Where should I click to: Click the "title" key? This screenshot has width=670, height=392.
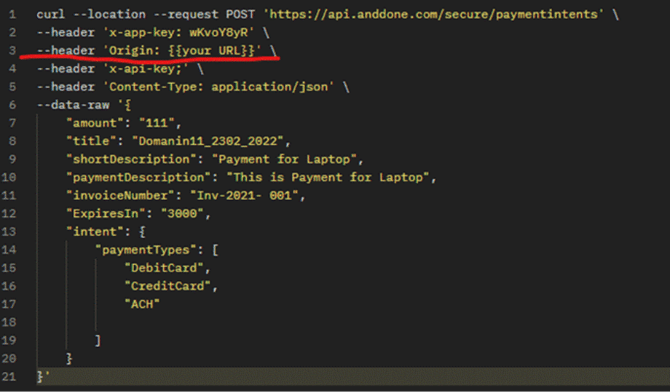coord(91,141)
